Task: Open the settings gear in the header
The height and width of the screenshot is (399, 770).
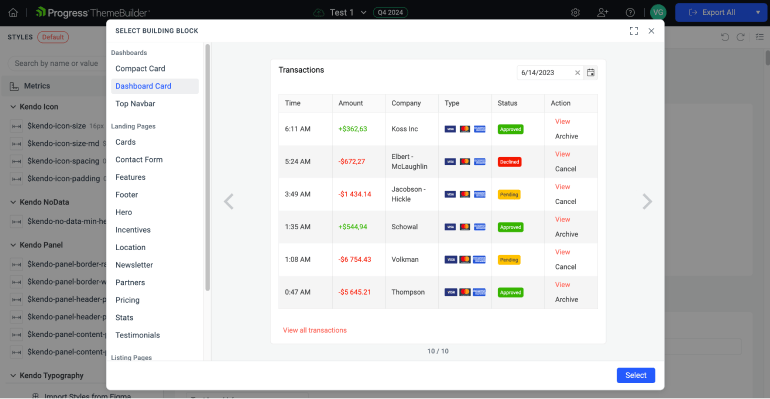Action: (x=575, y=13)
